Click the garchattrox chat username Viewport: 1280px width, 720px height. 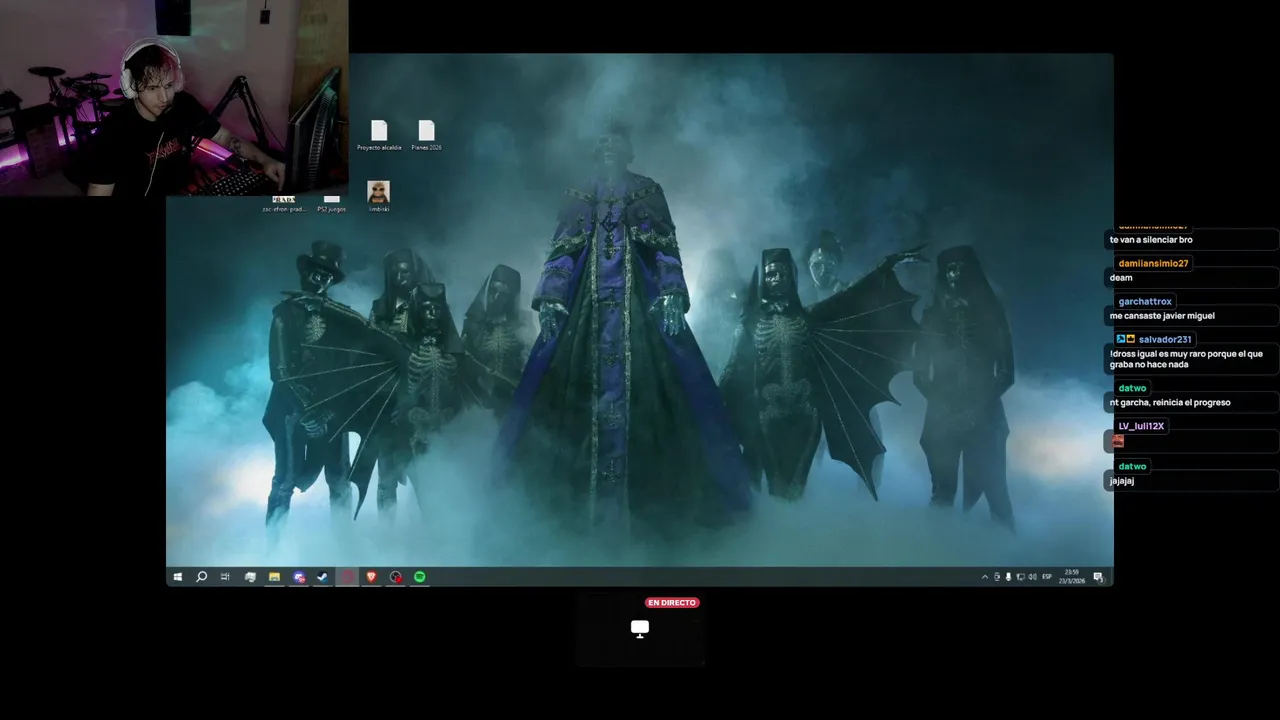[x=1145, y=302]
